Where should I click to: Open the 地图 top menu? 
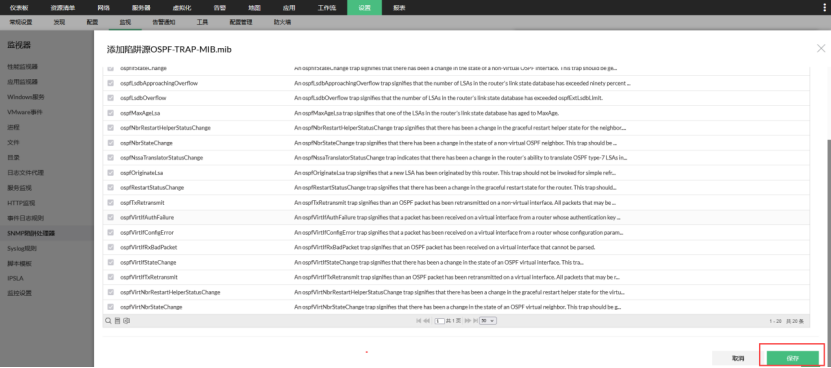coord(254,7)
